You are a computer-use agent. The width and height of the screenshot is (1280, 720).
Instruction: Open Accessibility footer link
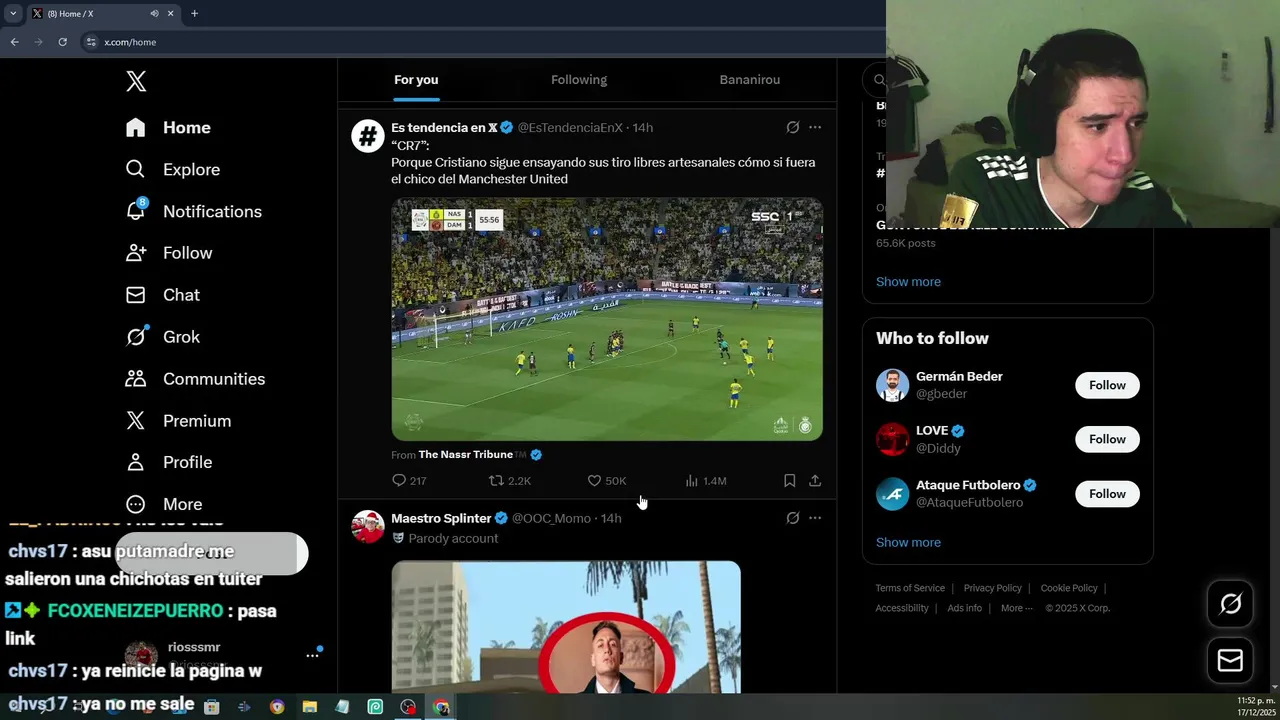[902, 608]
